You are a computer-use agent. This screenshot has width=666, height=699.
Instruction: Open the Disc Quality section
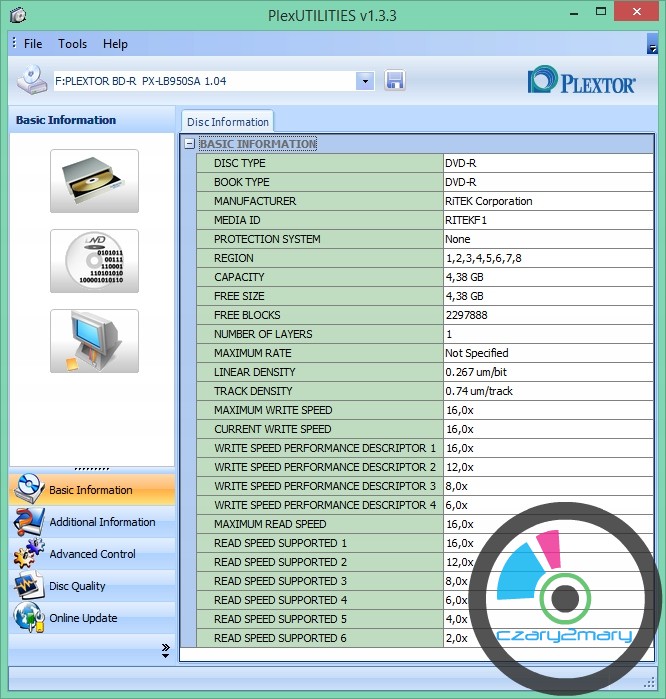77,586
